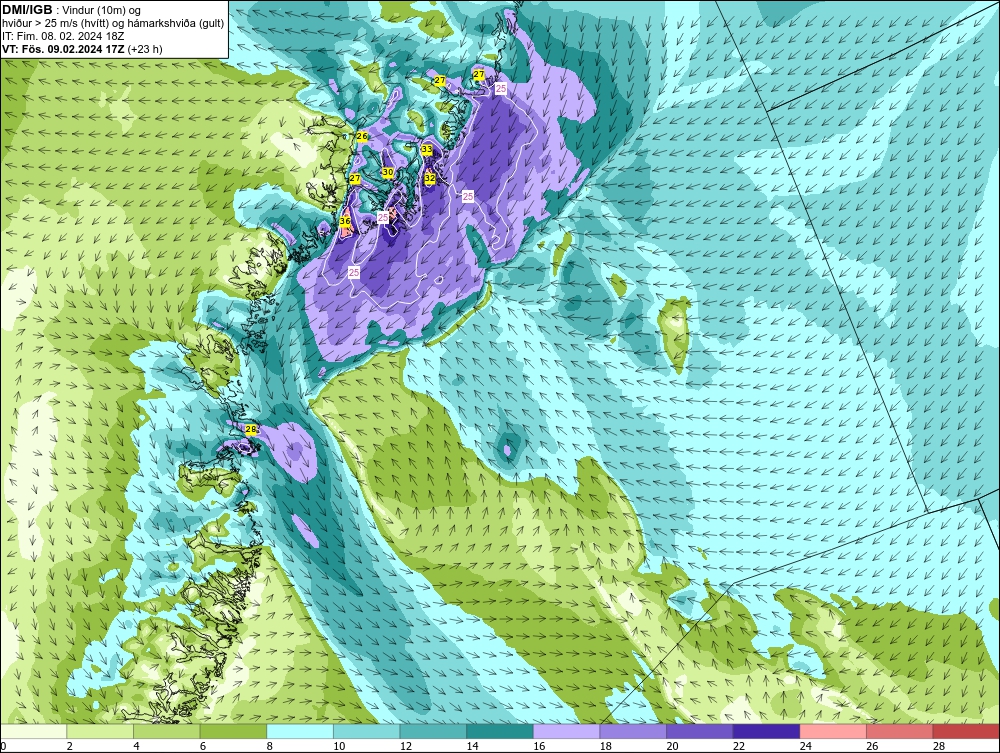Viewport: 1000px width, 753px height.
Task: Select the 18–20 m/s purple legend swatch
Action: click(633, 731)
